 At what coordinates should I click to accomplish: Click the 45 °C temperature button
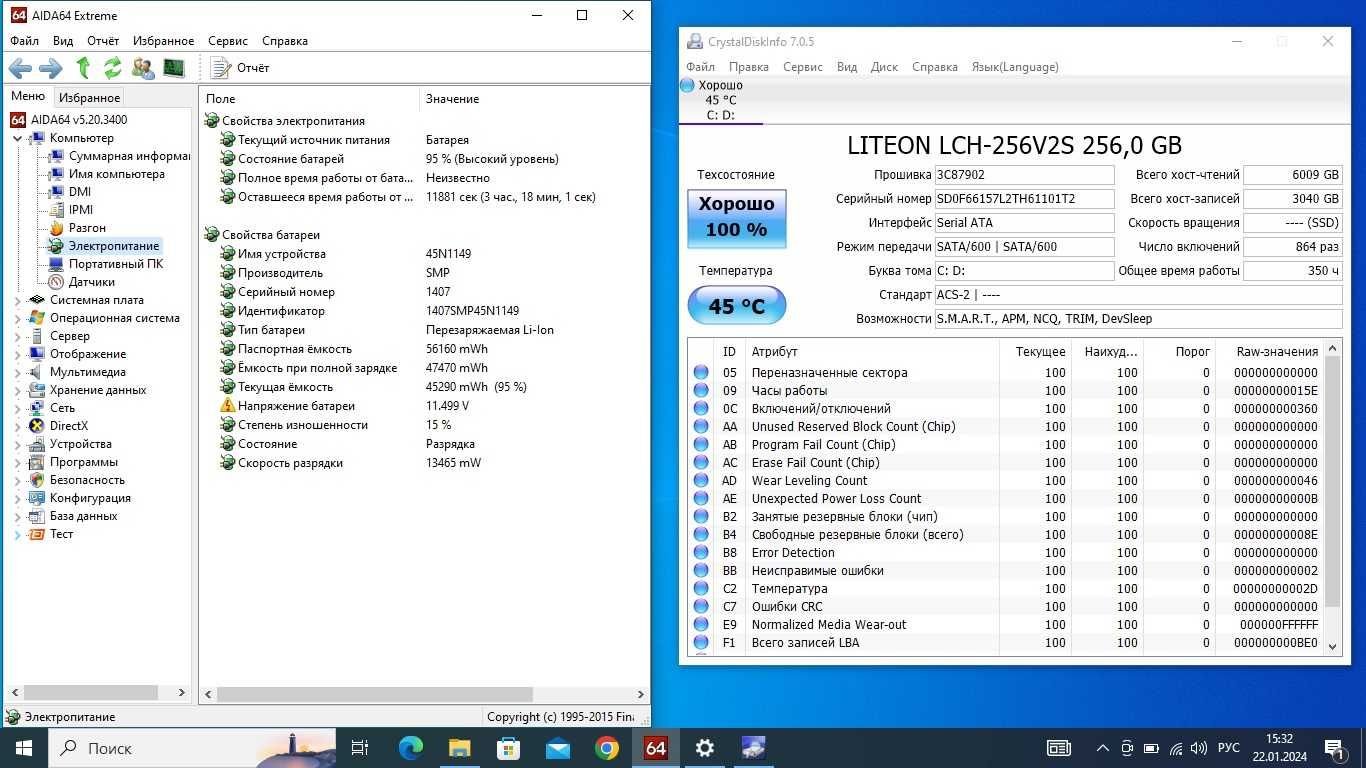pos(737,306)
